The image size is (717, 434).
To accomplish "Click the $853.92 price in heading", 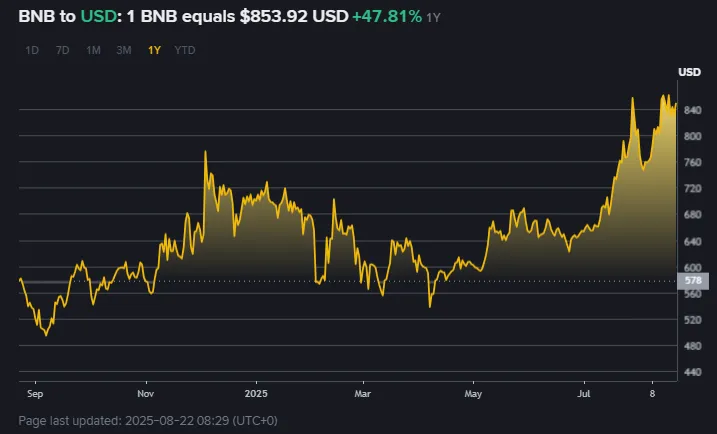I will (273, 16).
